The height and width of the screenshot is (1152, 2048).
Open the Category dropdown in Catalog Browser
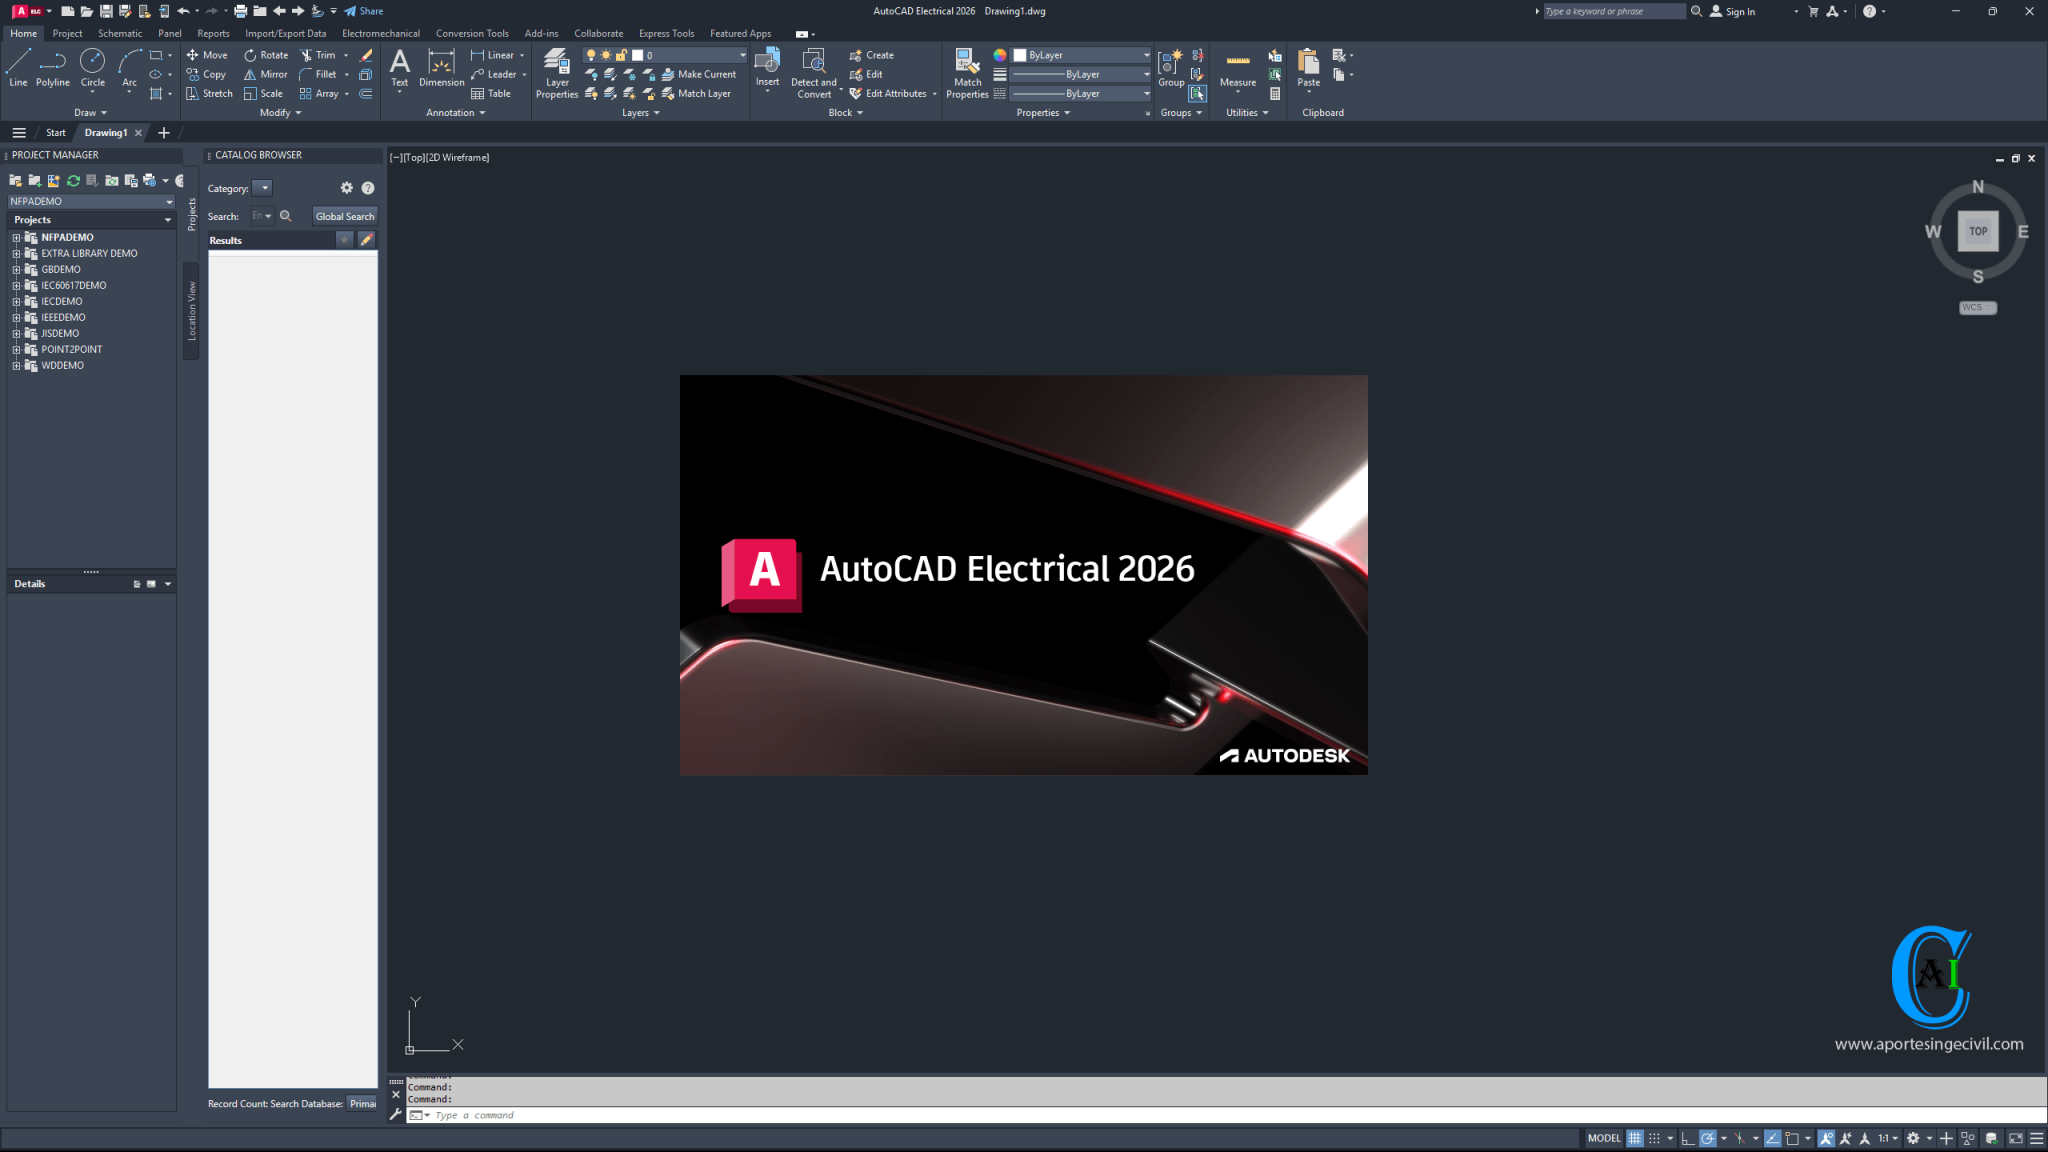[x=263, y=187]
